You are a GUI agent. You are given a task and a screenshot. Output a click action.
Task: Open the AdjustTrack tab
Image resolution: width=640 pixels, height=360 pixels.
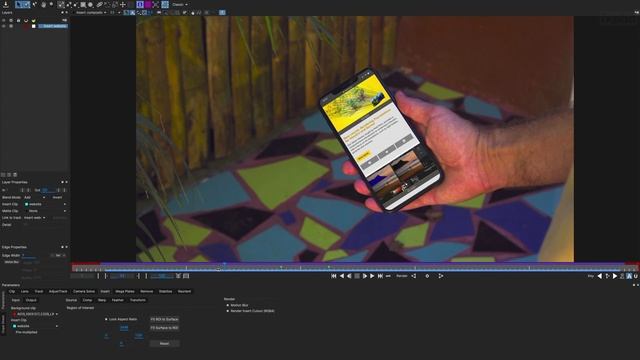(x=58, y=291)
